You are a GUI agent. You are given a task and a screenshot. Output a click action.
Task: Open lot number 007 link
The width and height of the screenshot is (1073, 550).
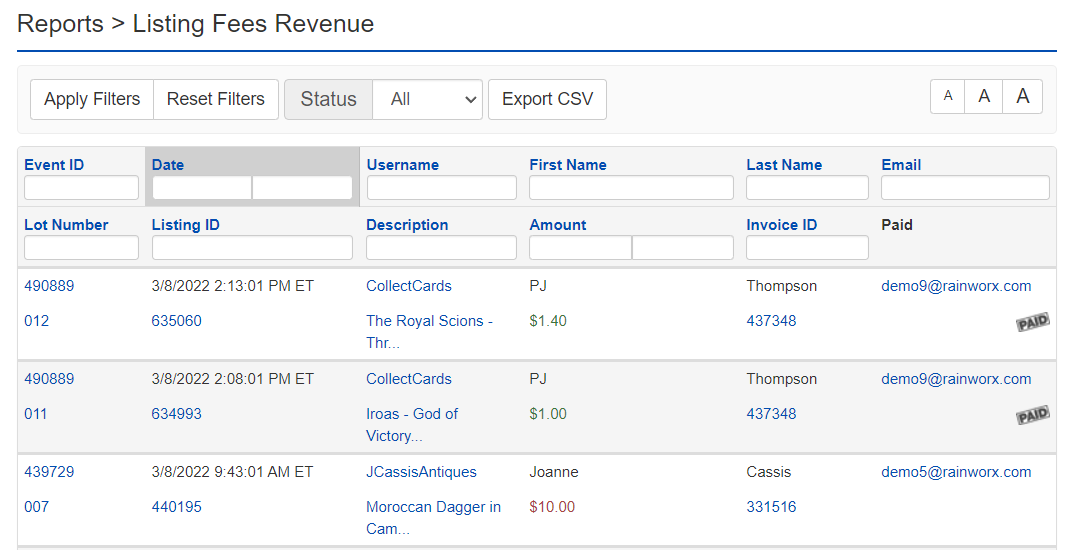point(36,507)
